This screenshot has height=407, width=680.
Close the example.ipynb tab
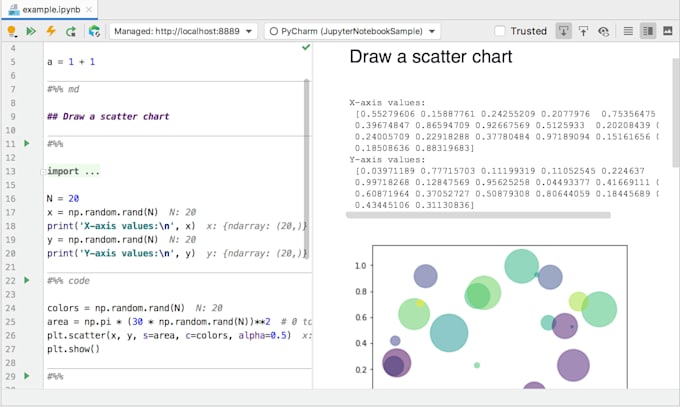tap(89, 10)
